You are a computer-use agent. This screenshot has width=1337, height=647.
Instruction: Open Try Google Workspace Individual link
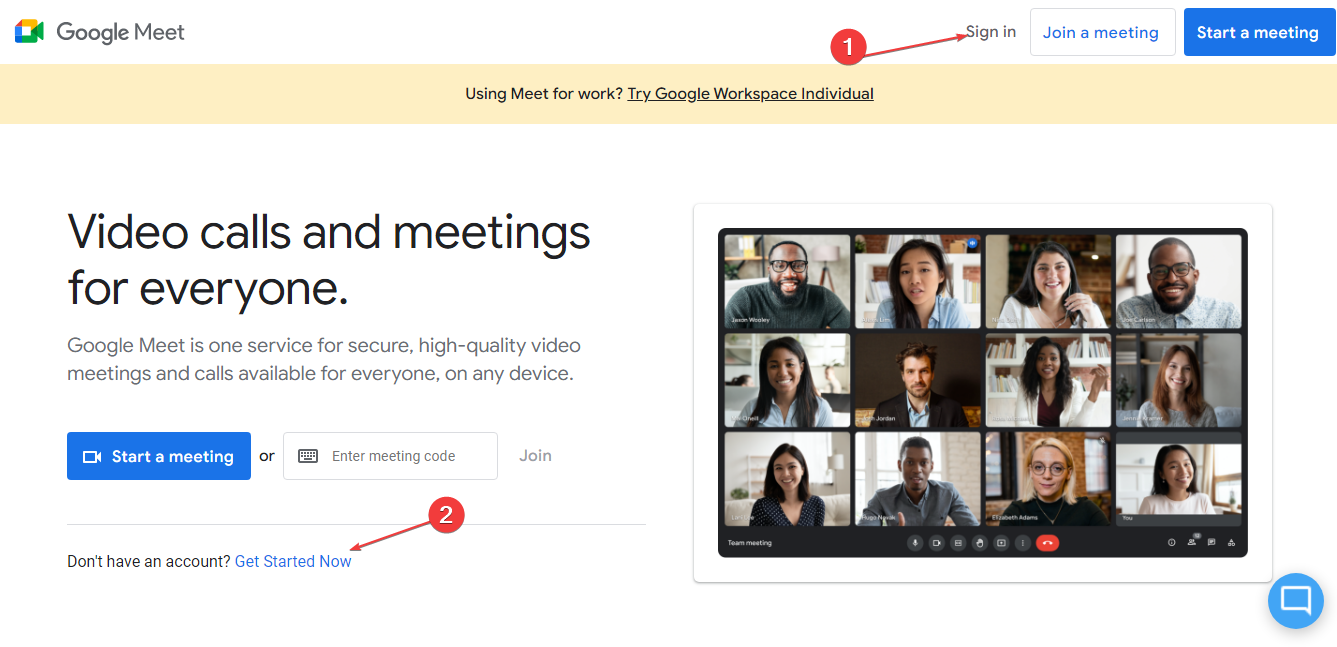click(750, 93)
